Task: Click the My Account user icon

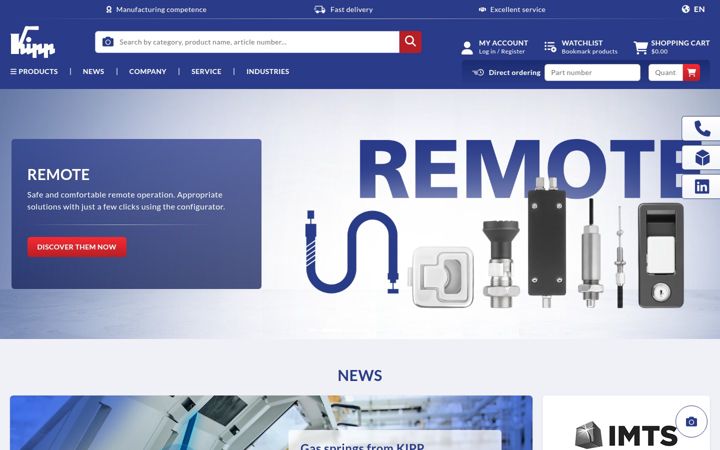Action: tap(467, 47)
